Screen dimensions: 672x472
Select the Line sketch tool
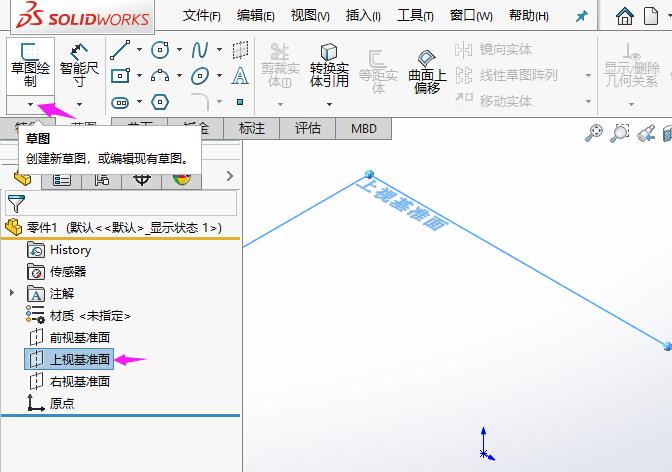tap(120, 50)
